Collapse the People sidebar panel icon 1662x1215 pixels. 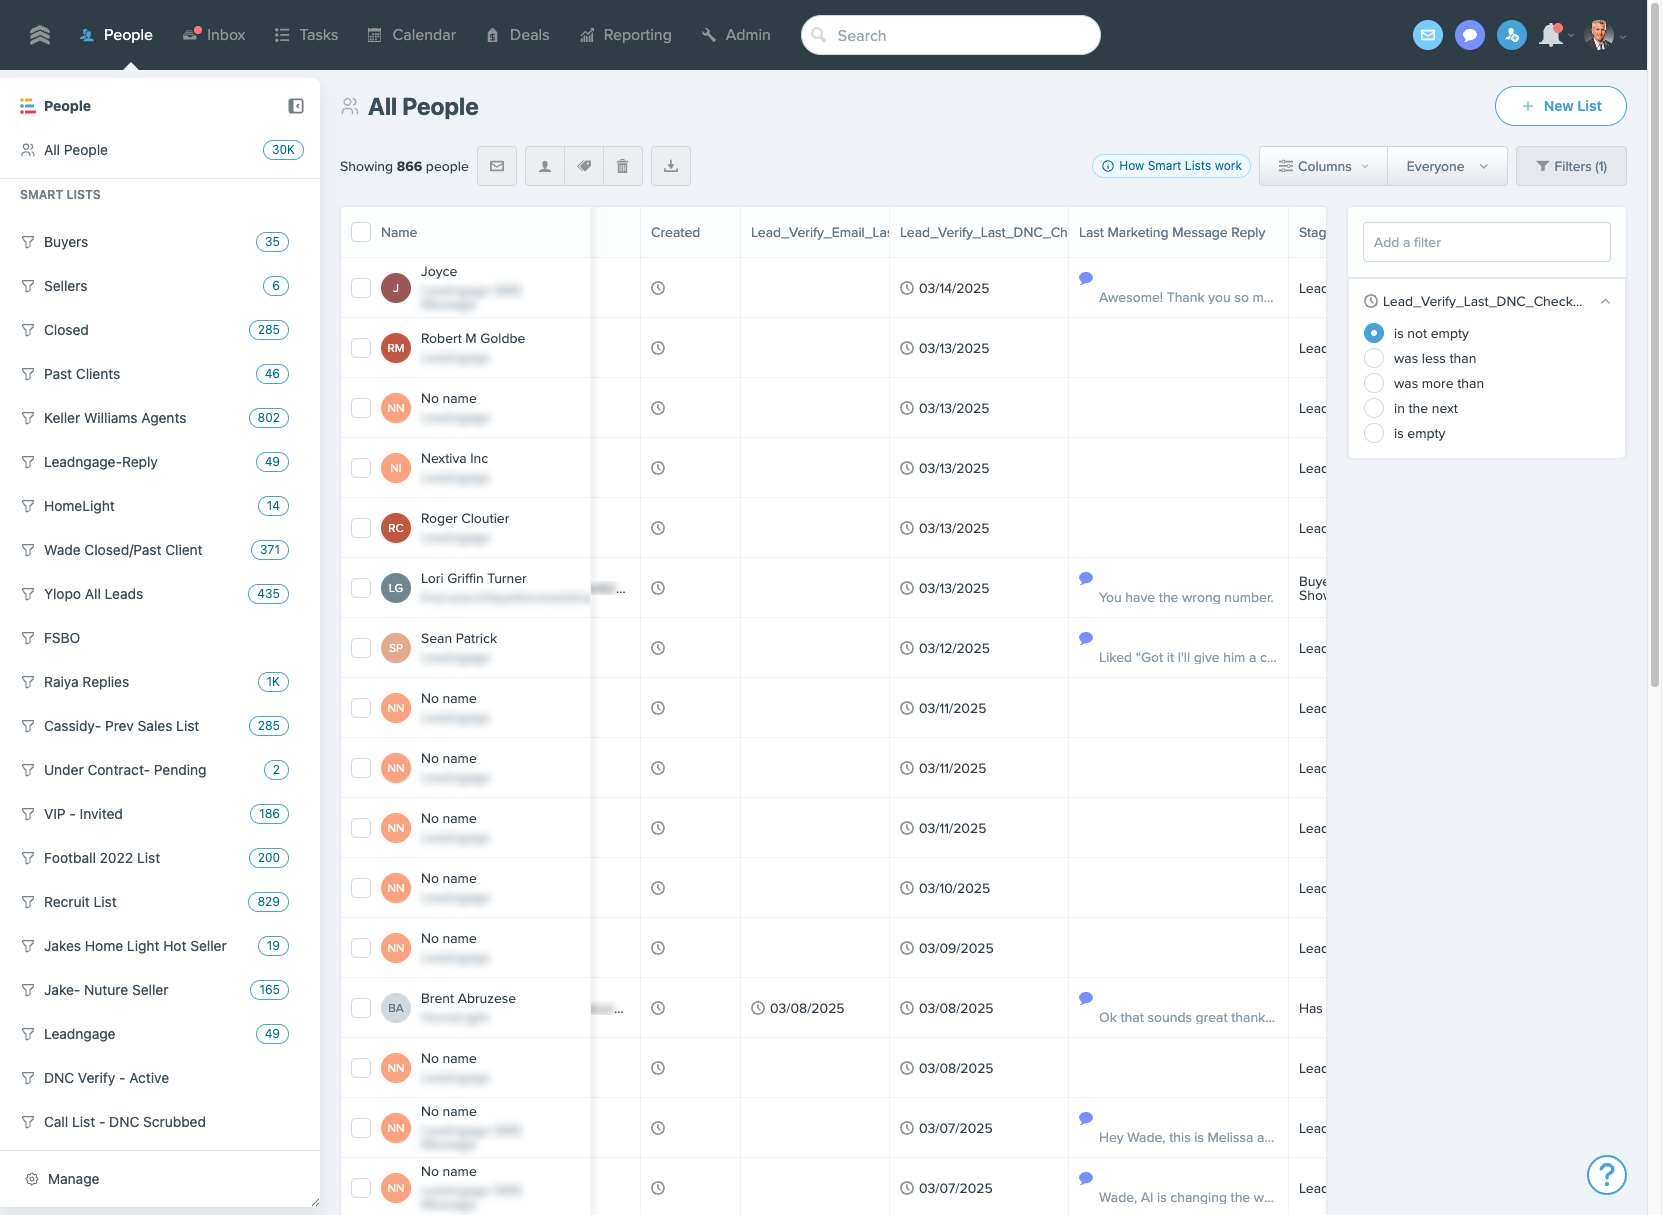click(296, 106)
